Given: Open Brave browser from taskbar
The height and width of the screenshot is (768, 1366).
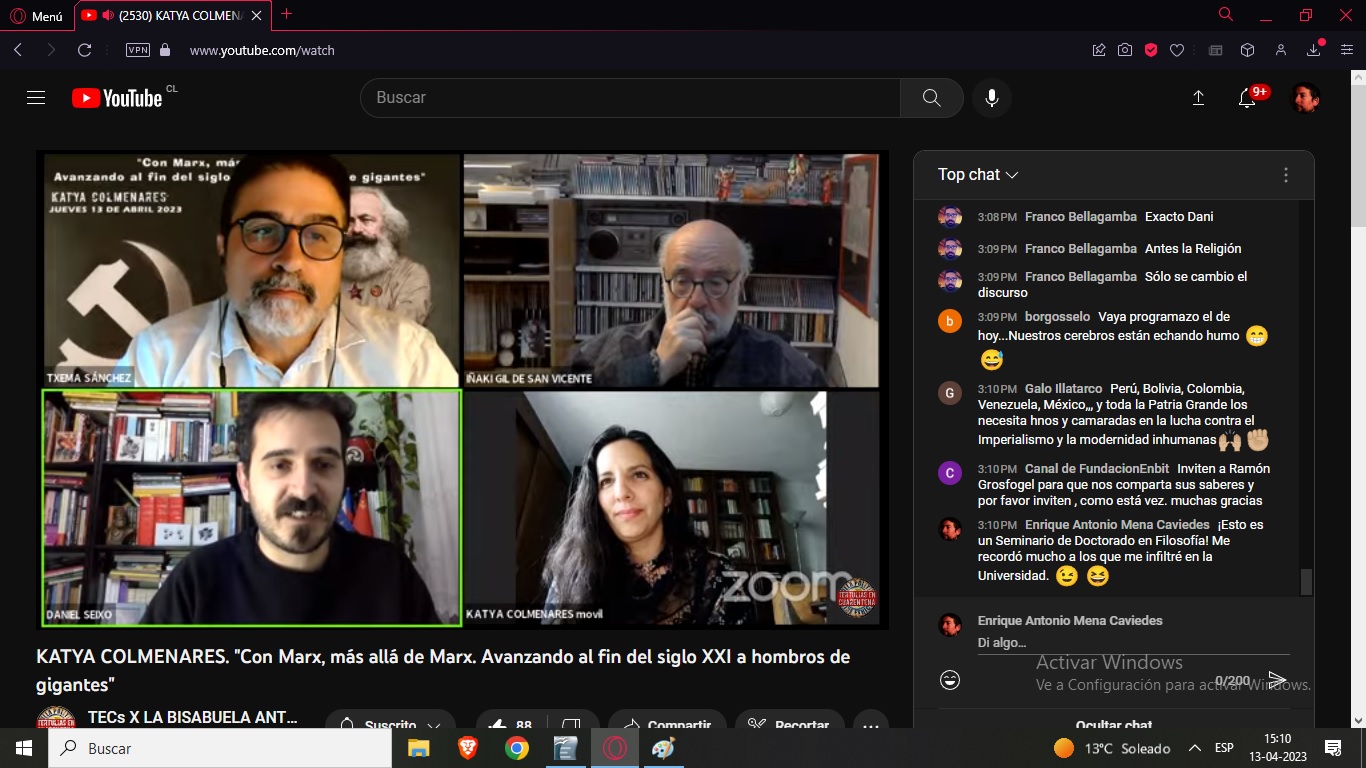Looking at the screenshot, I should pos(467,748).
